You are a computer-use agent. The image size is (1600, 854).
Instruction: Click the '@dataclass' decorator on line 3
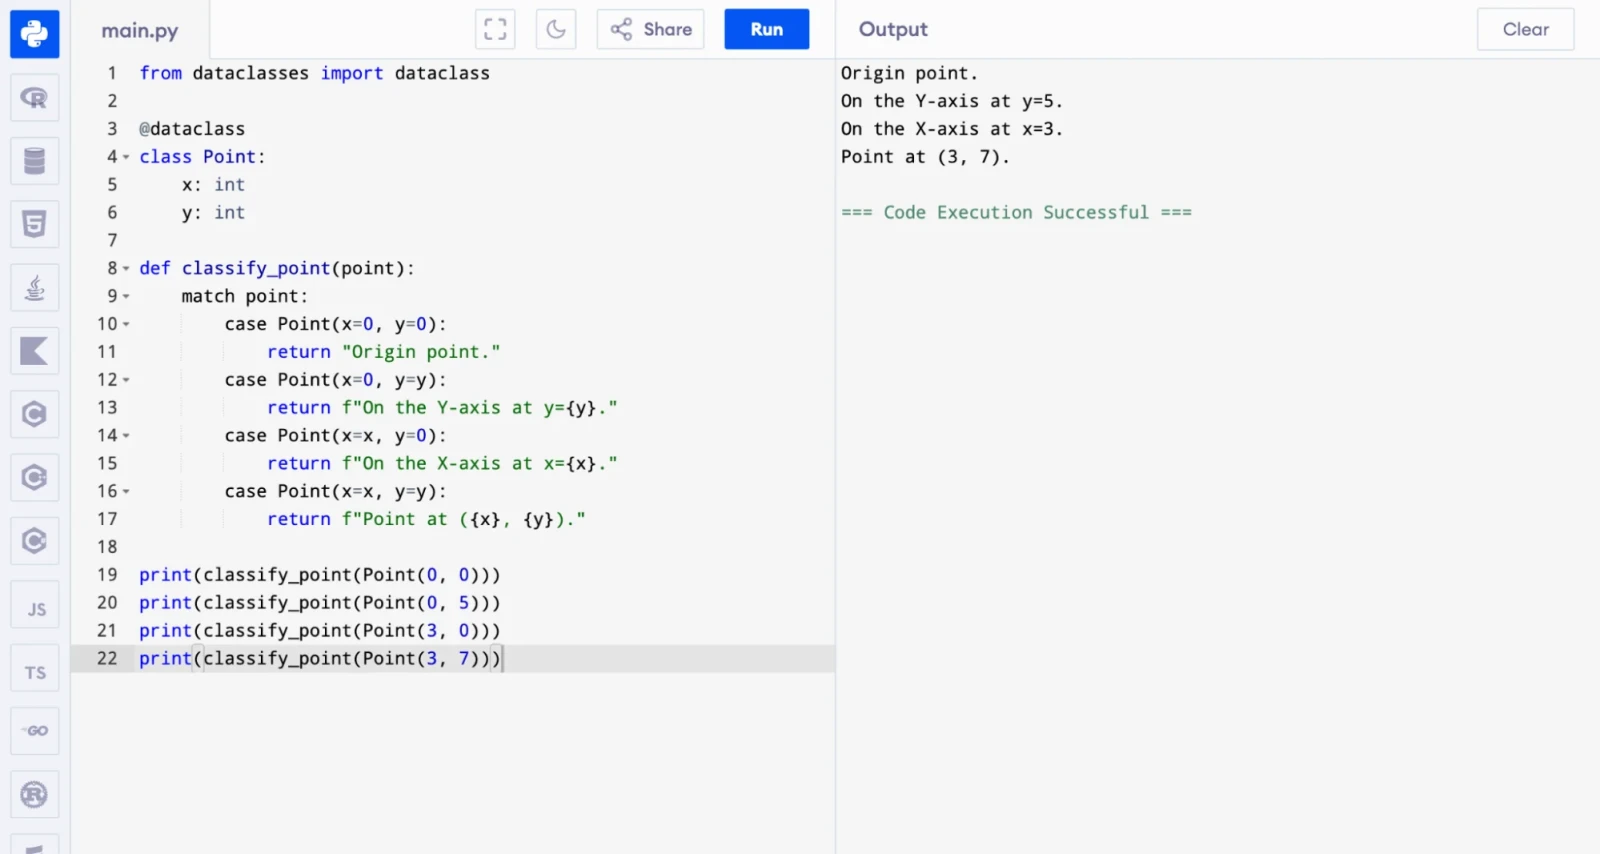pyautogui.click(x=192, y=129)
